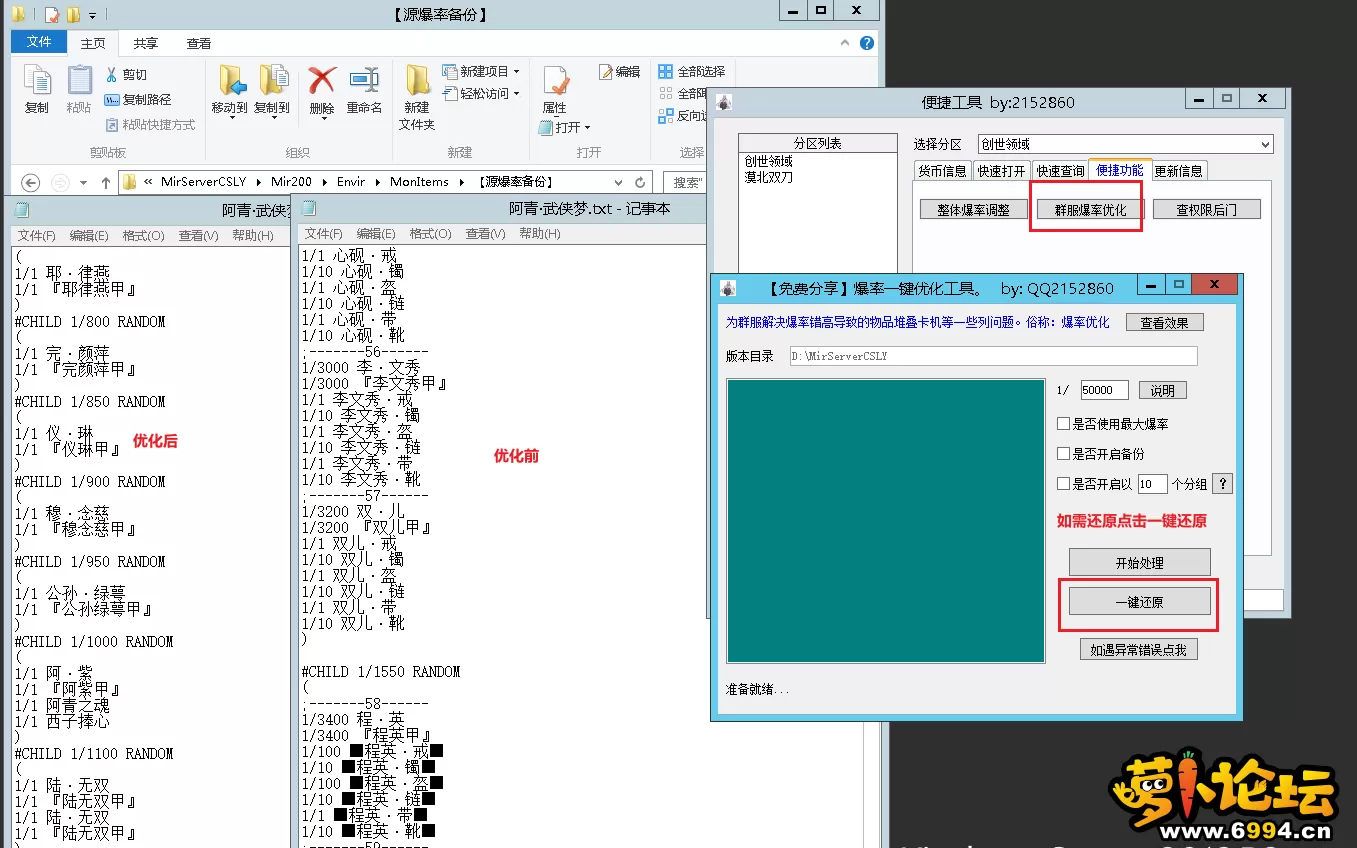This screenshot has width=1357, height=848.
Task: Click the 便捷工具 window title bar icon
Action: tap(725, 101)
